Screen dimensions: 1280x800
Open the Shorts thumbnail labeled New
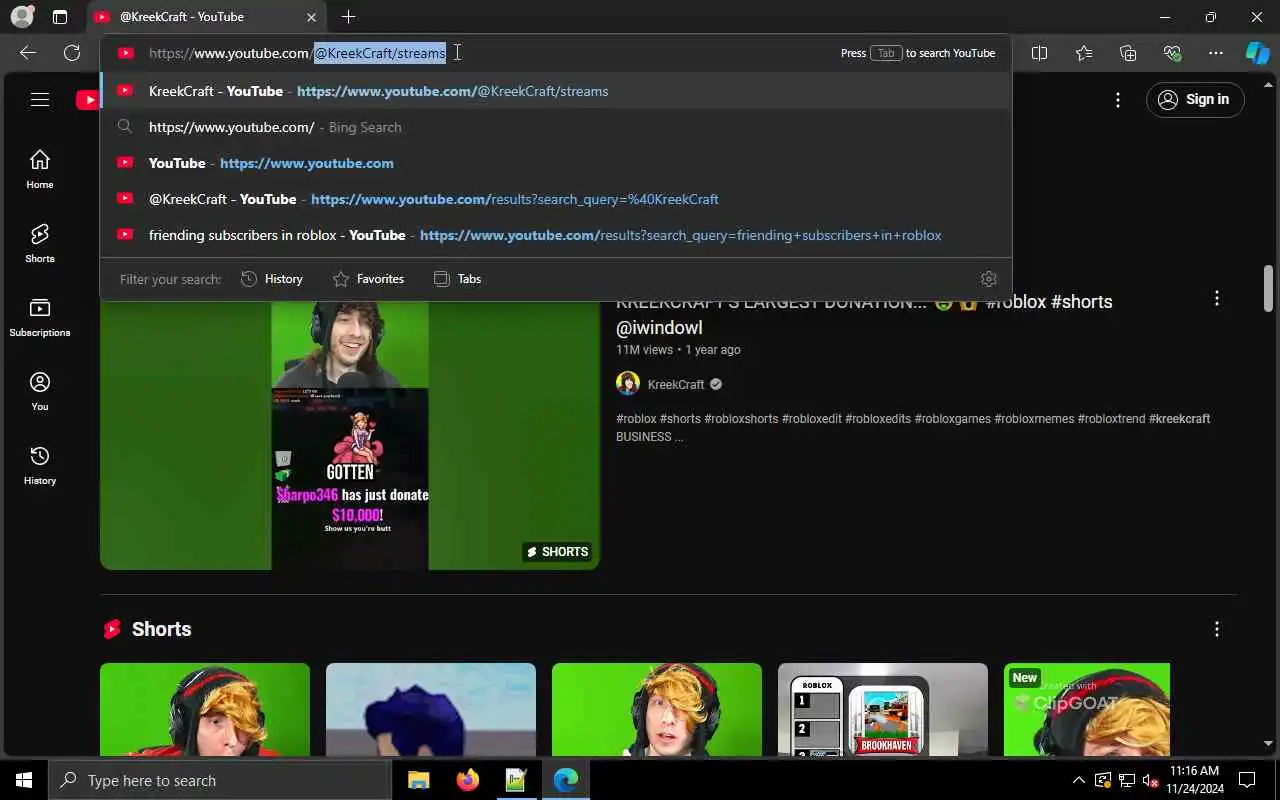[x=1087, y=709]
